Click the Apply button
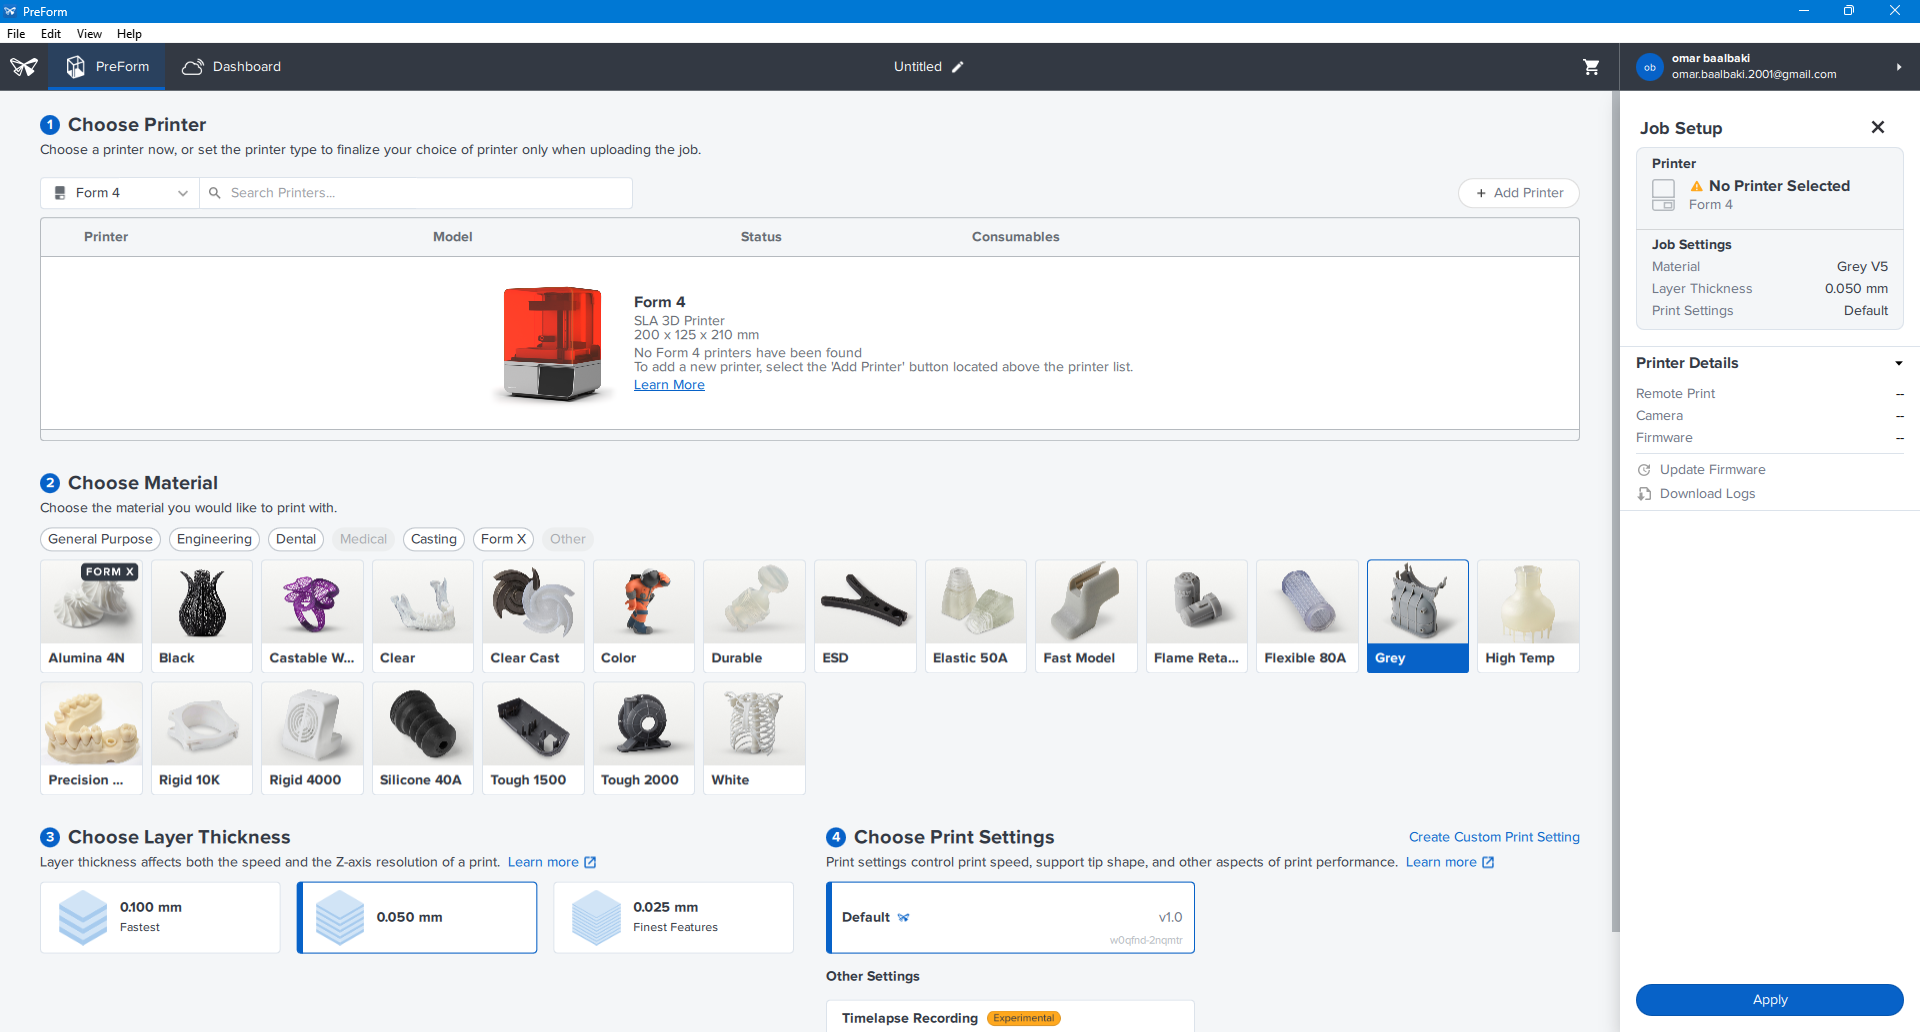 pyautogui.click(x=1769, y=1000)
